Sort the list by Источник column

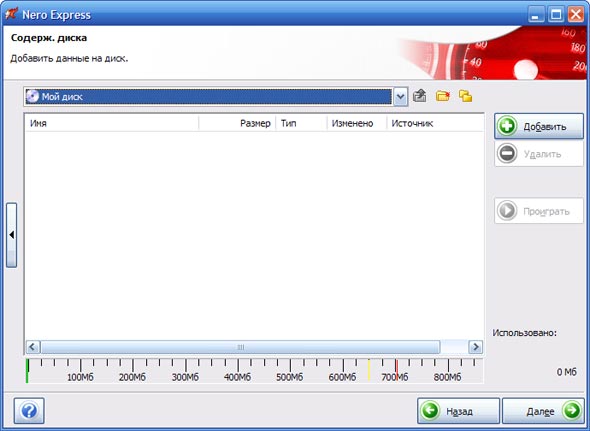point(435,123)
